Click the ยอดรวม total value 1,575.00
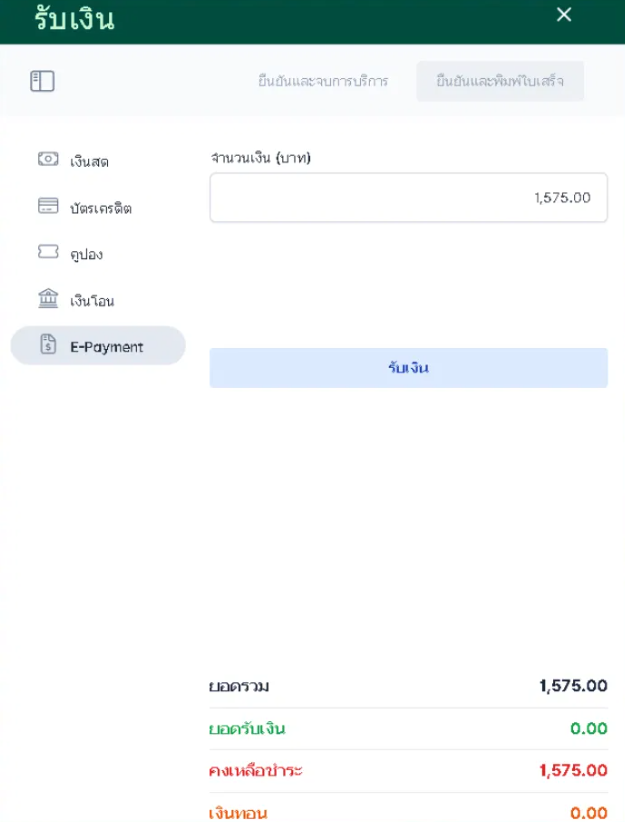The image size is (625, 822). 573,686
